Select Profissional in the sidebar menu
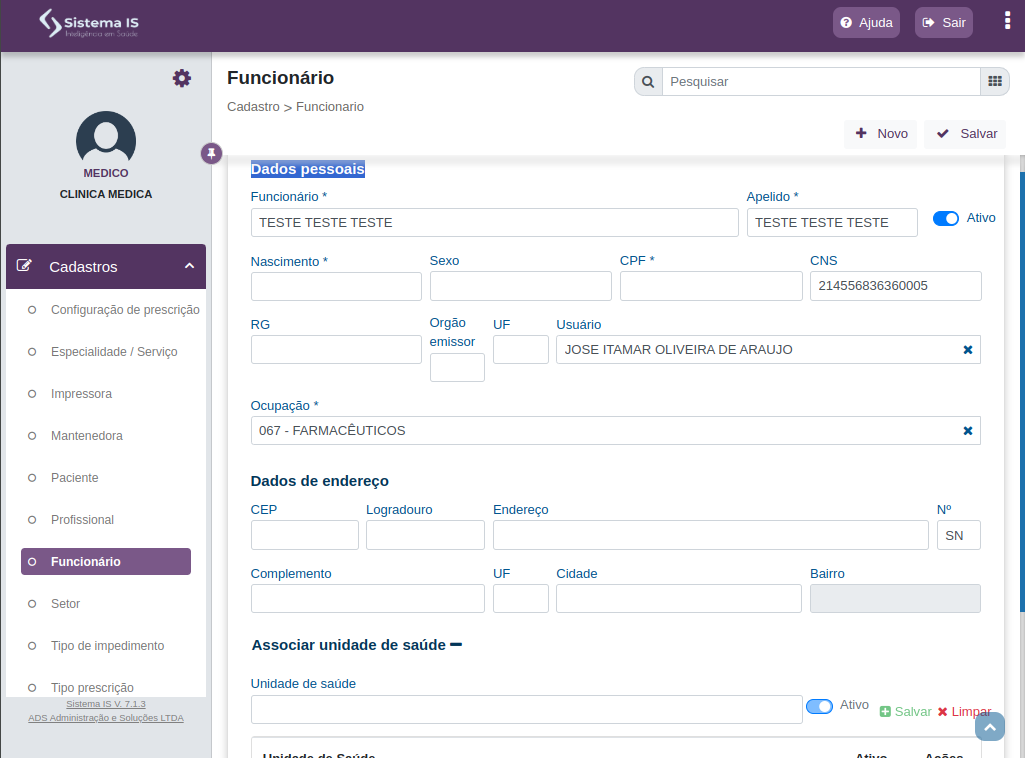1025x758 pixels. (x=82, y=519)
